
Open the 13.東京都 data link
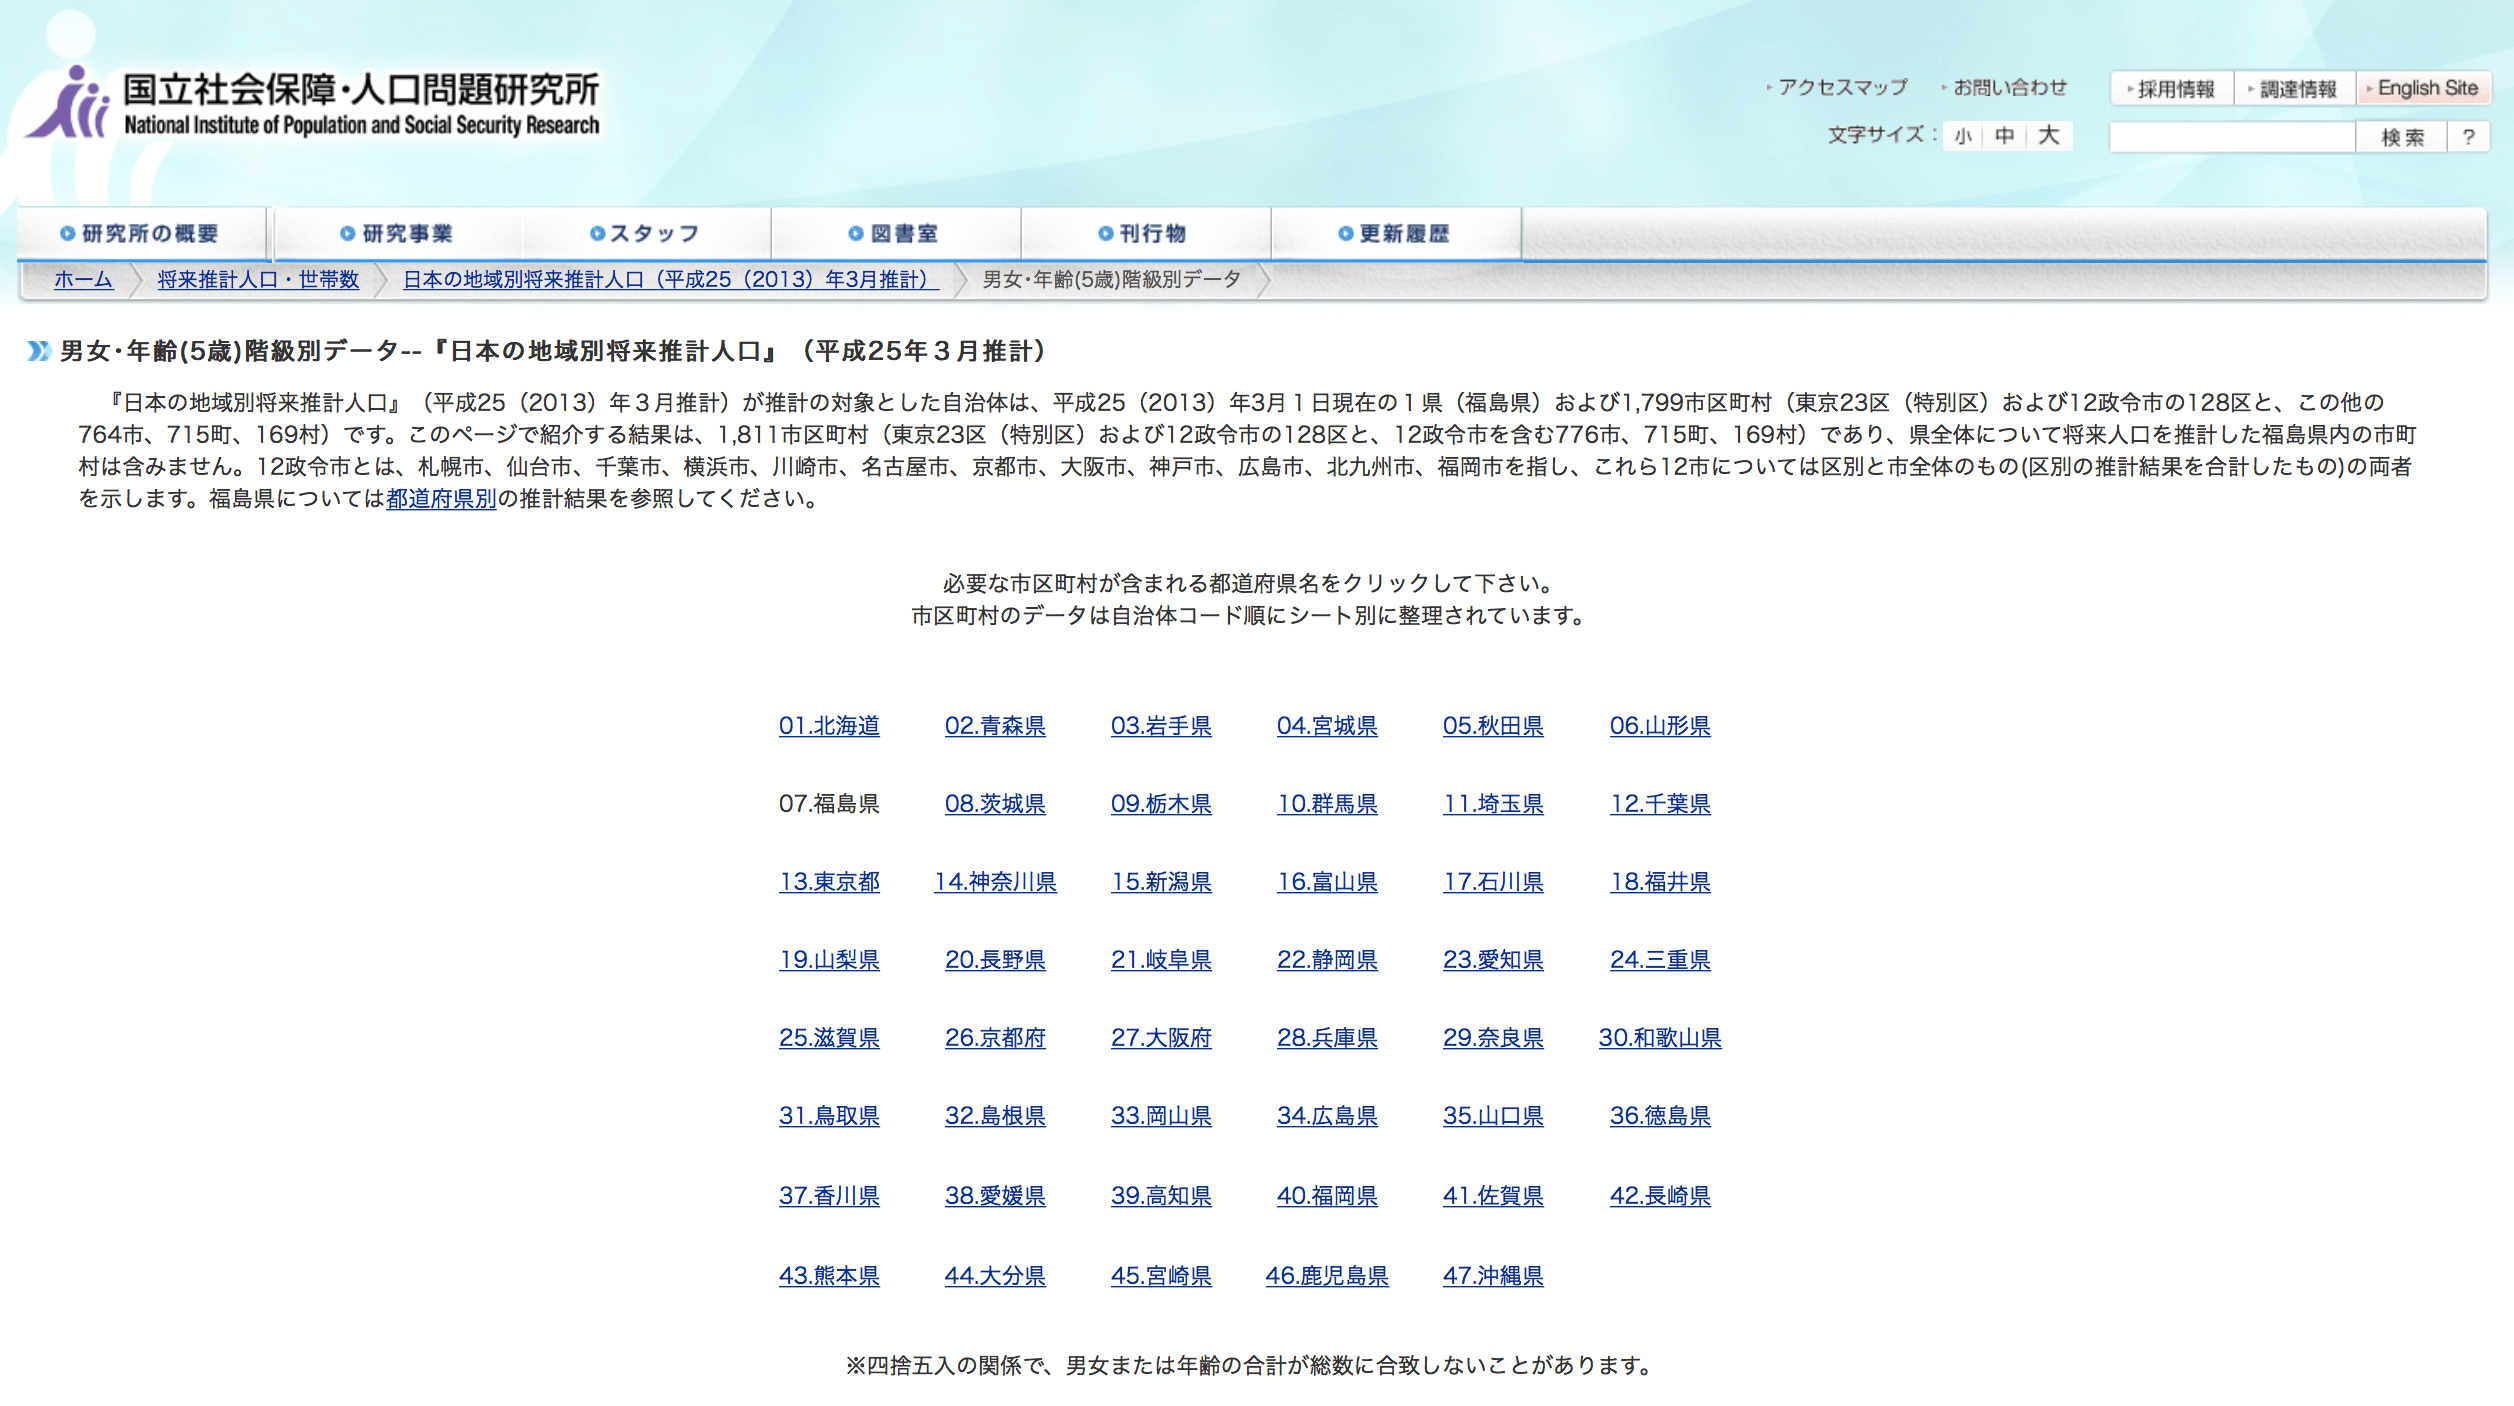coord(829,882)
